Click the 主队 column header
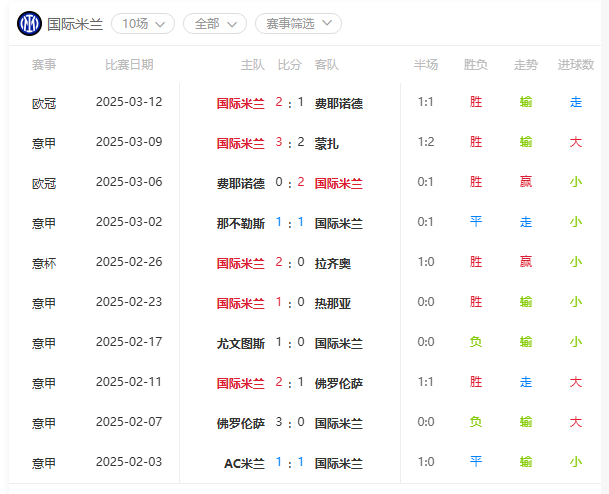609x494 pixels. (253, 64)
